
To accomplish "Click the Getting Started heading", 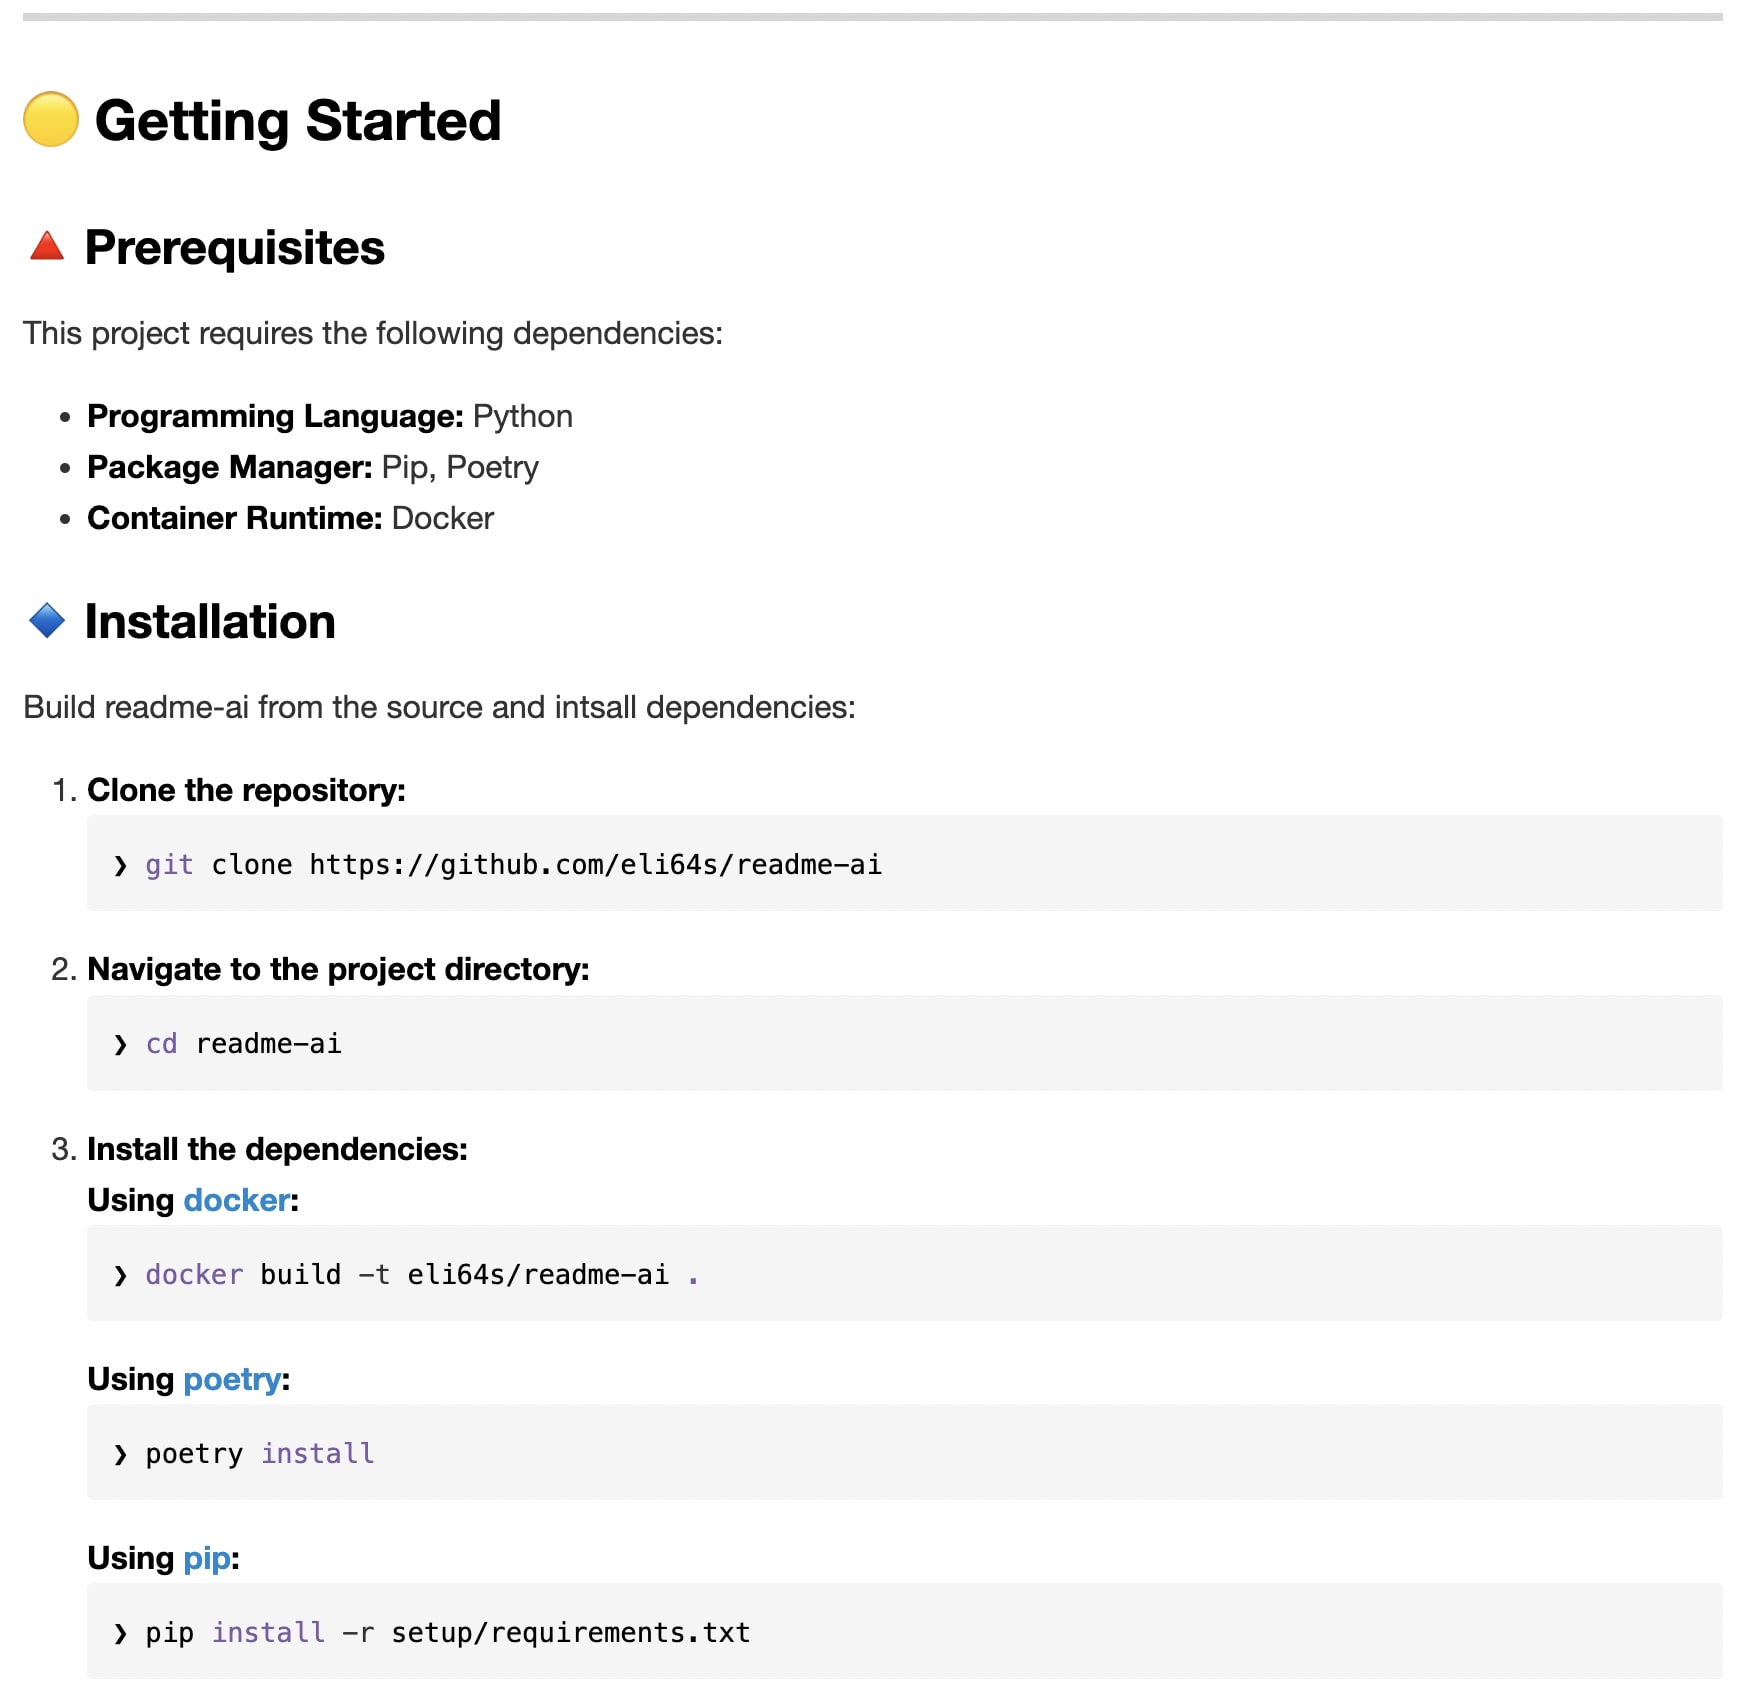I will coord(298,121).
